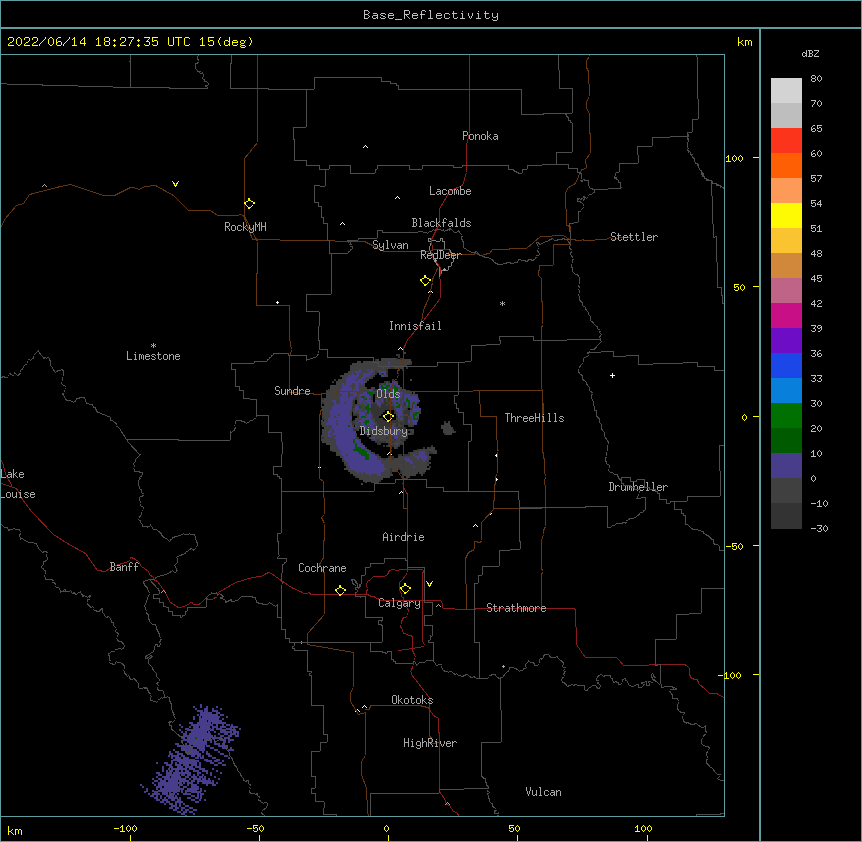Click the Didsbury town label

coord(384,431)
